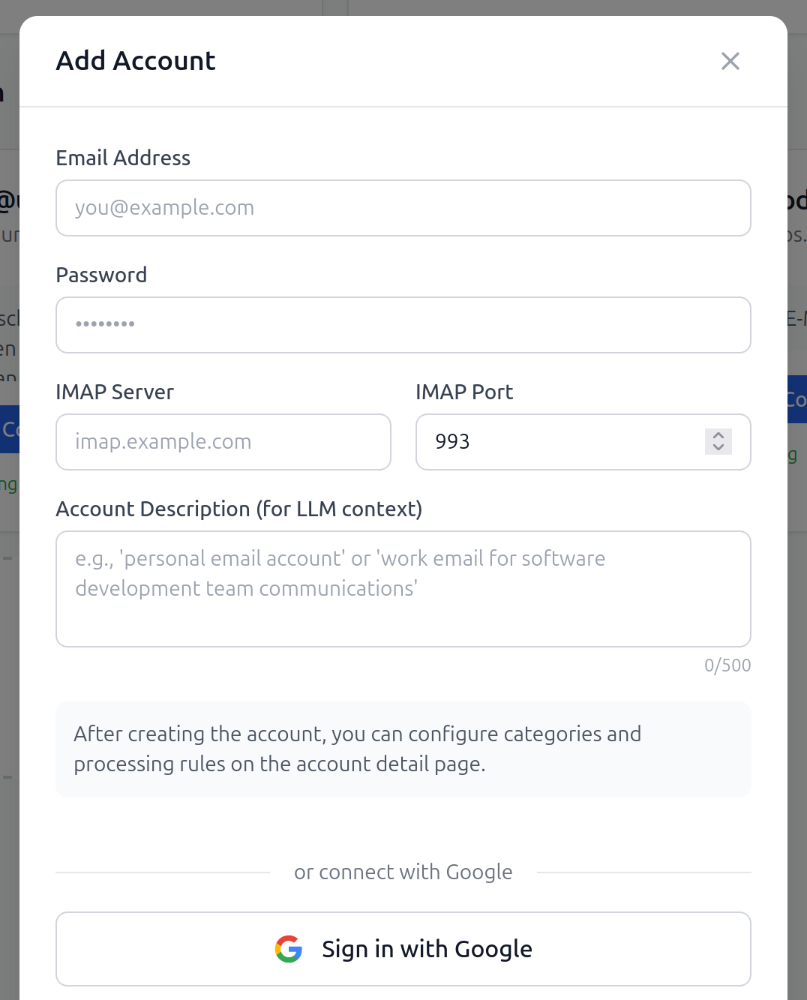Click the "Account Description (for LLM context)" label
Viewport: 807px width, 1000px height.
click(240, 508)
